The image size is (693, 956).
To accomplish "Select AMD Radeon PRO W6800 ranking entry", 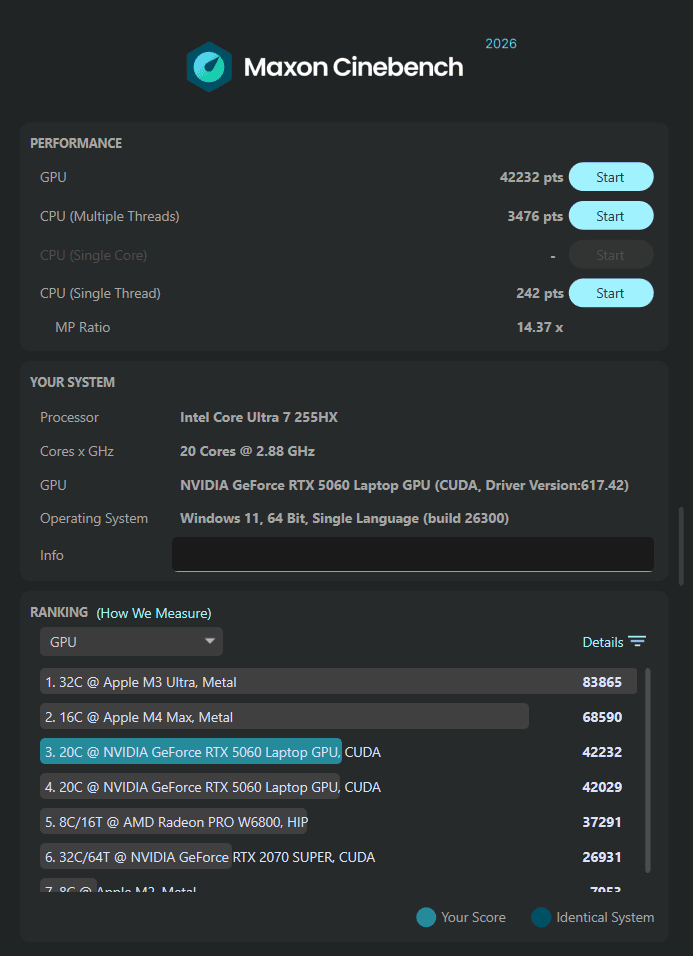I will (338, 822).
